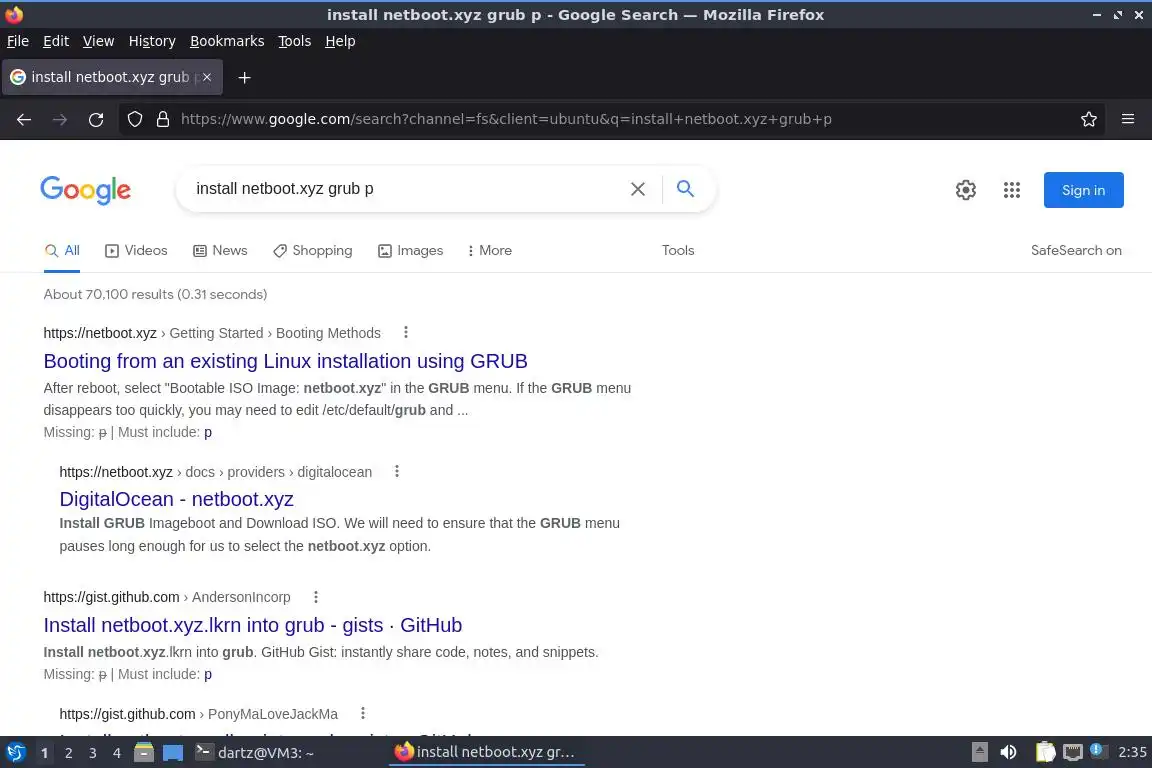Open the Edit menu
Screen dimensions: 1152x768
[x=56, y=41]
